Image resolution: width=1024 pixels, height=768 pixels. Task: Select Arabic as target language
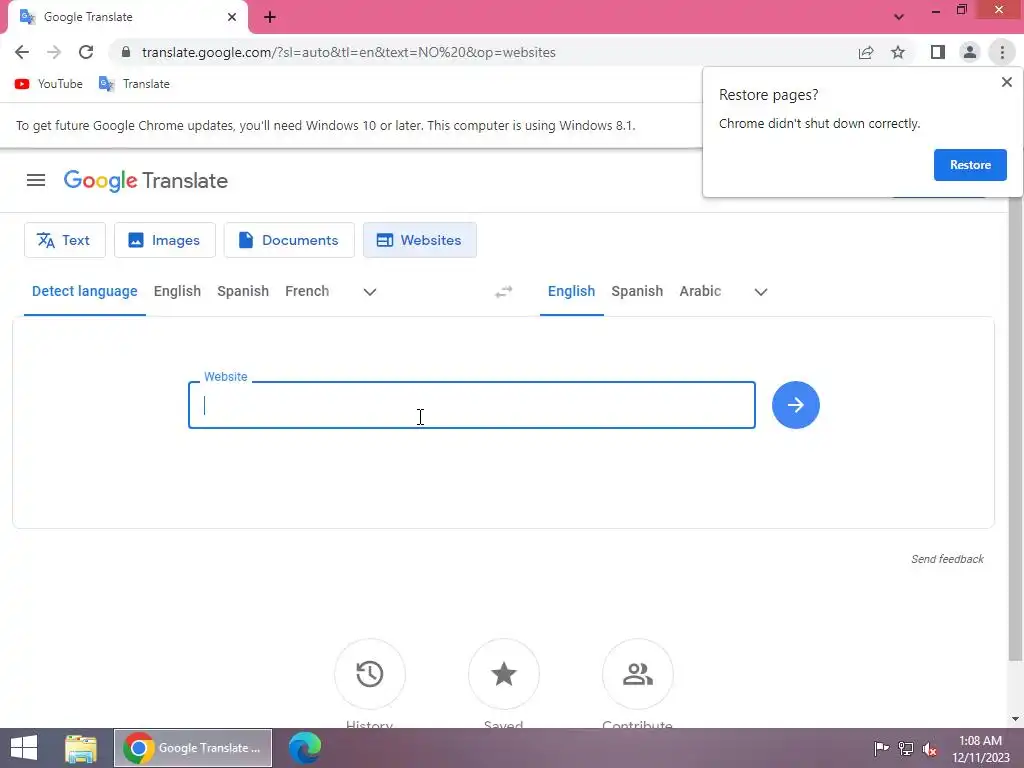pos(700,291)
